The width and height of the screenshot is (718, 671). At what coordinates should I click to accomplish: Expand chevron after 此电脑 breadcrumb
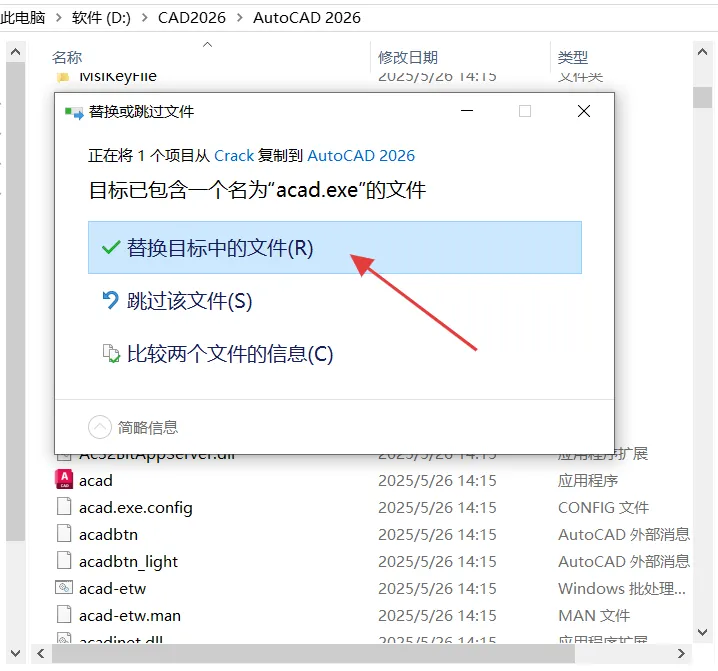tap(59, 18)
